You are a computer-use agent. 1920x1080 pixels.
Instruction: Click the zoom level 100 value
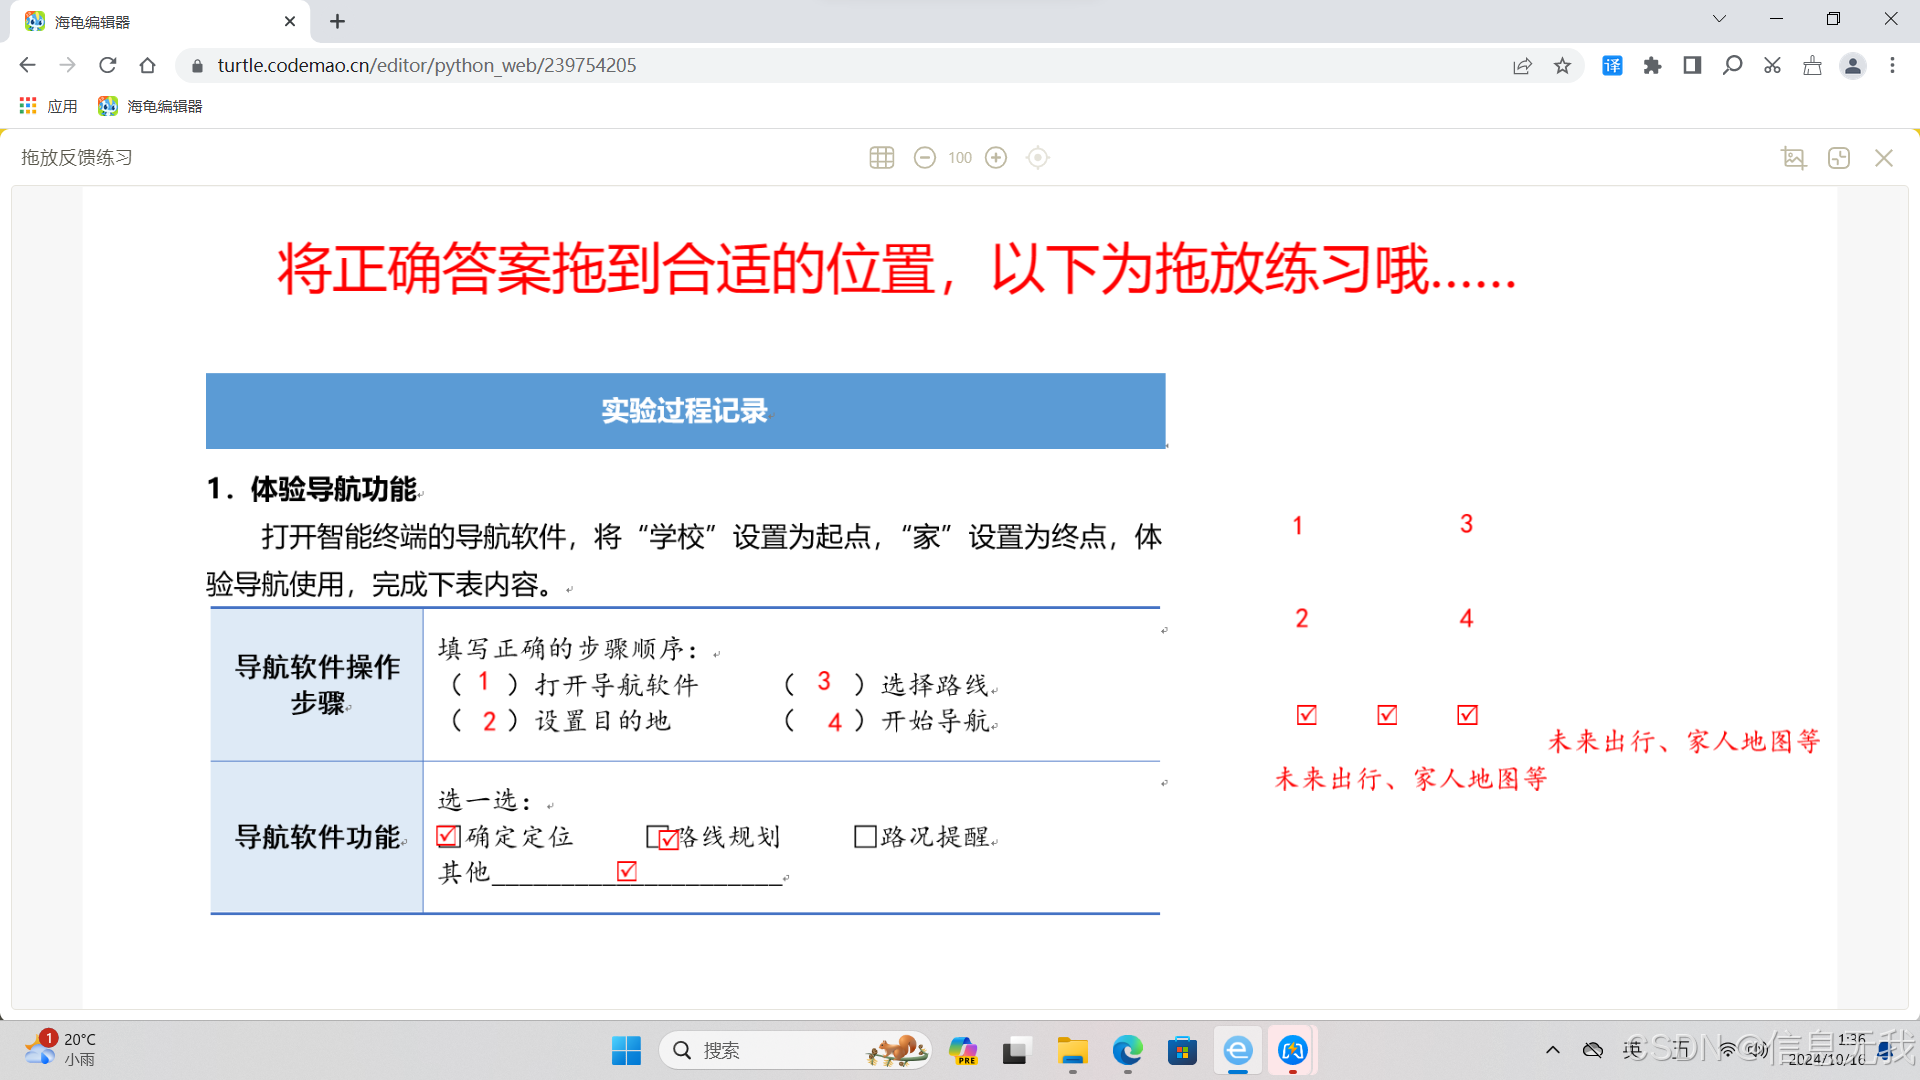point(960,158)
